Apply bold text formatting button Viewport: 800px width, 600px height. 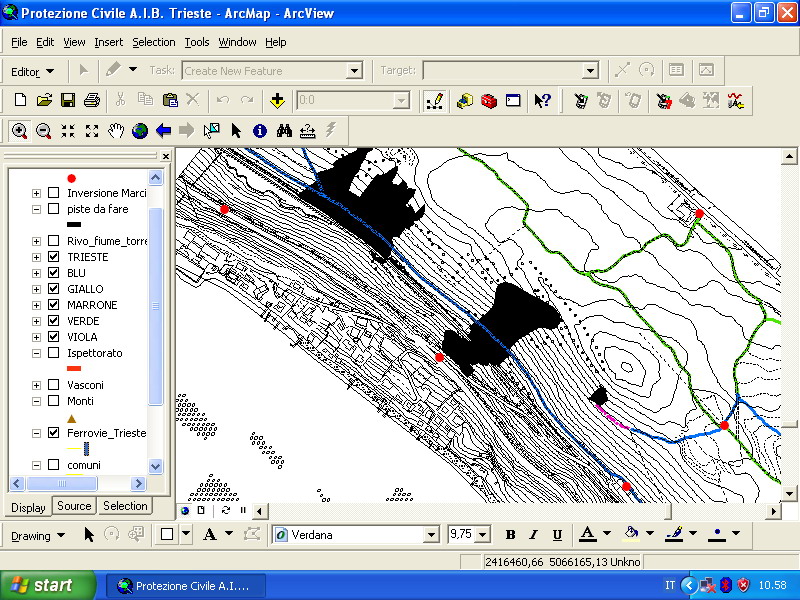510,535
